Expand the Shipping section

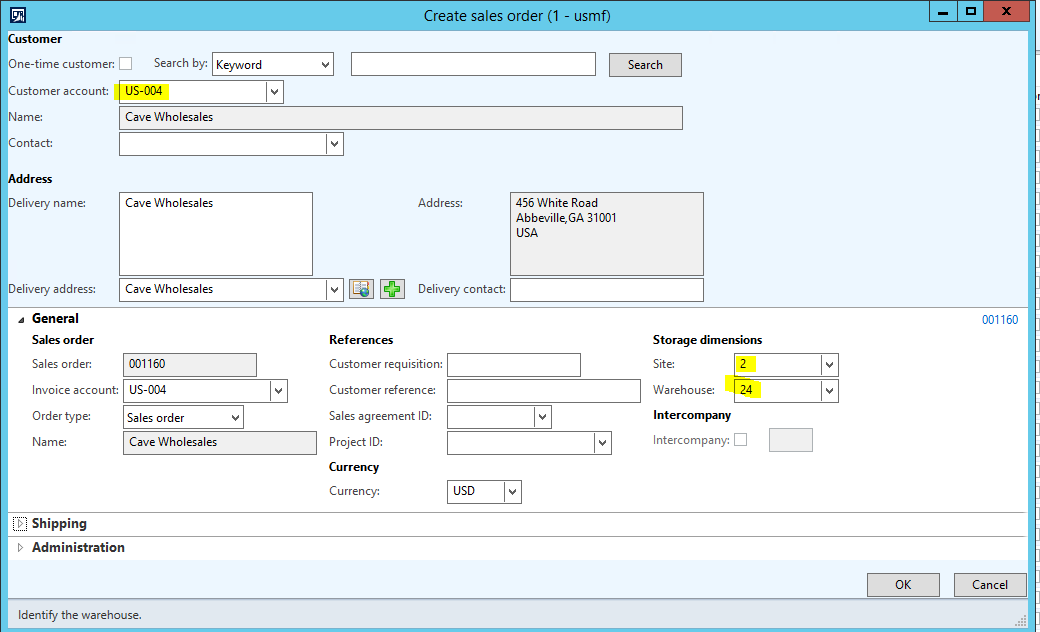21,524
